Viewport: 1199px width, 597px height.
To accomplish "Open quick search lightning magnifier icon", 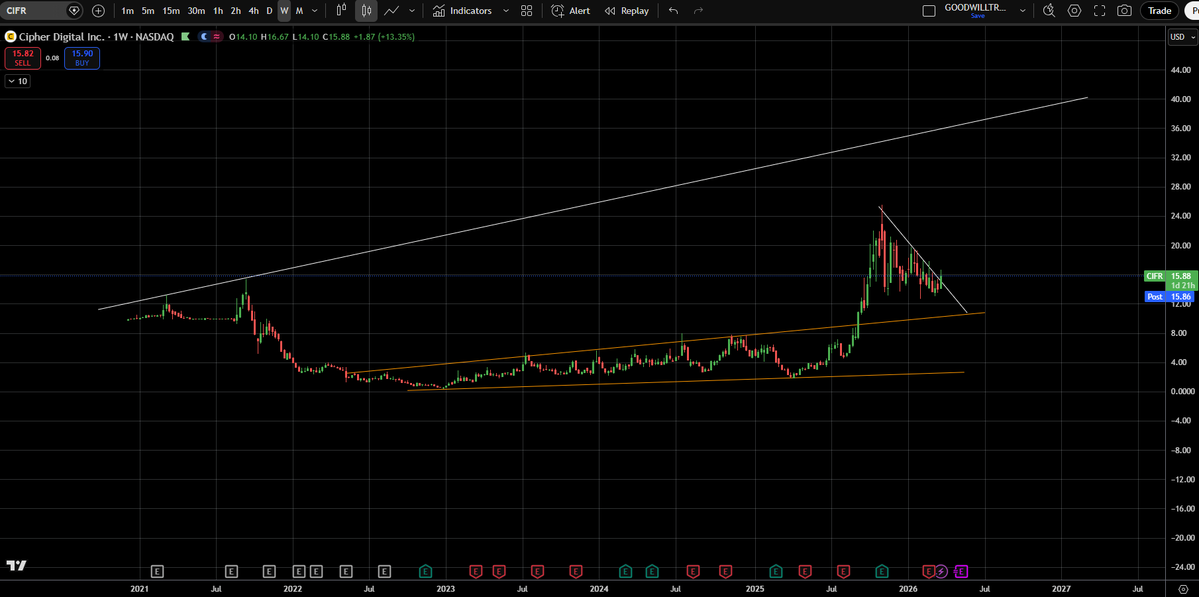I will 1049,11.
